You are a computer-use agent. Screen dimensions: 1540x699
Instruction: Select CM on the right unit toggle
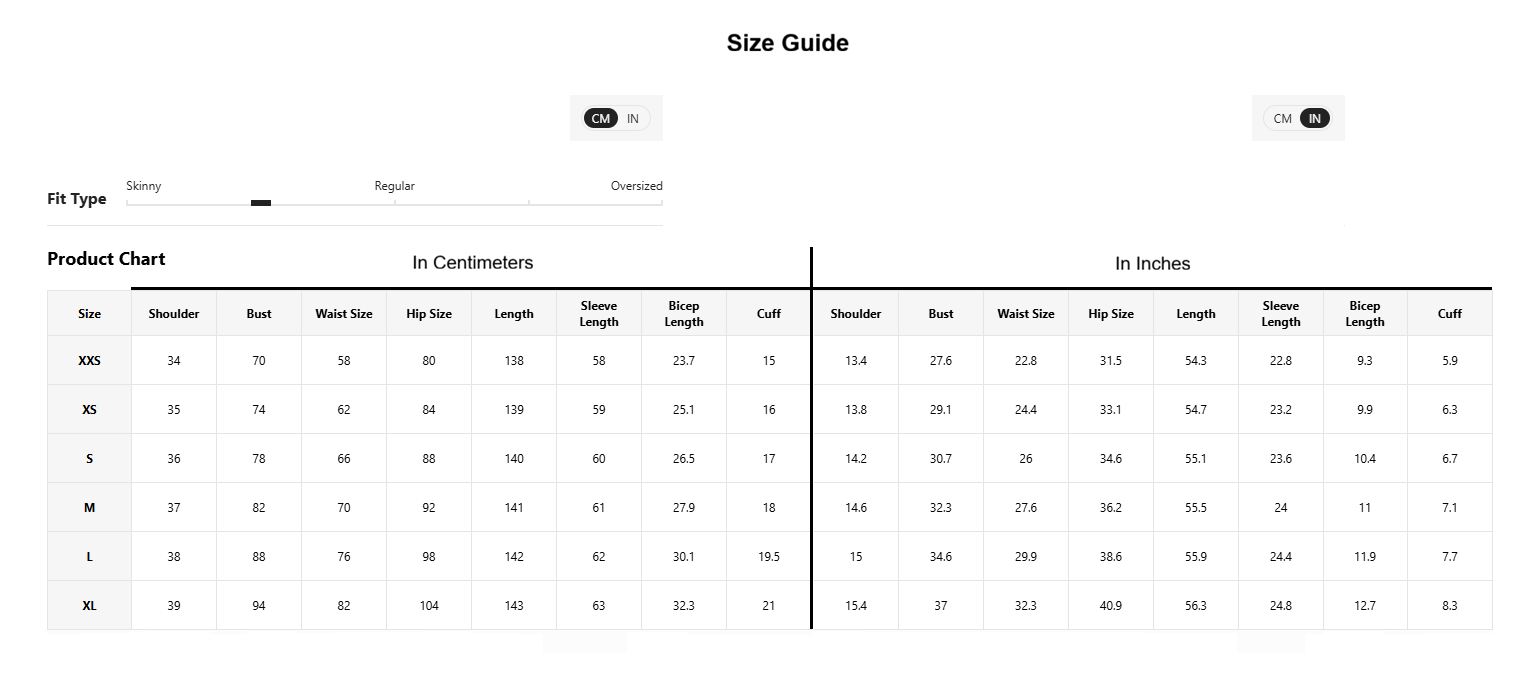tap(1283, 118)
